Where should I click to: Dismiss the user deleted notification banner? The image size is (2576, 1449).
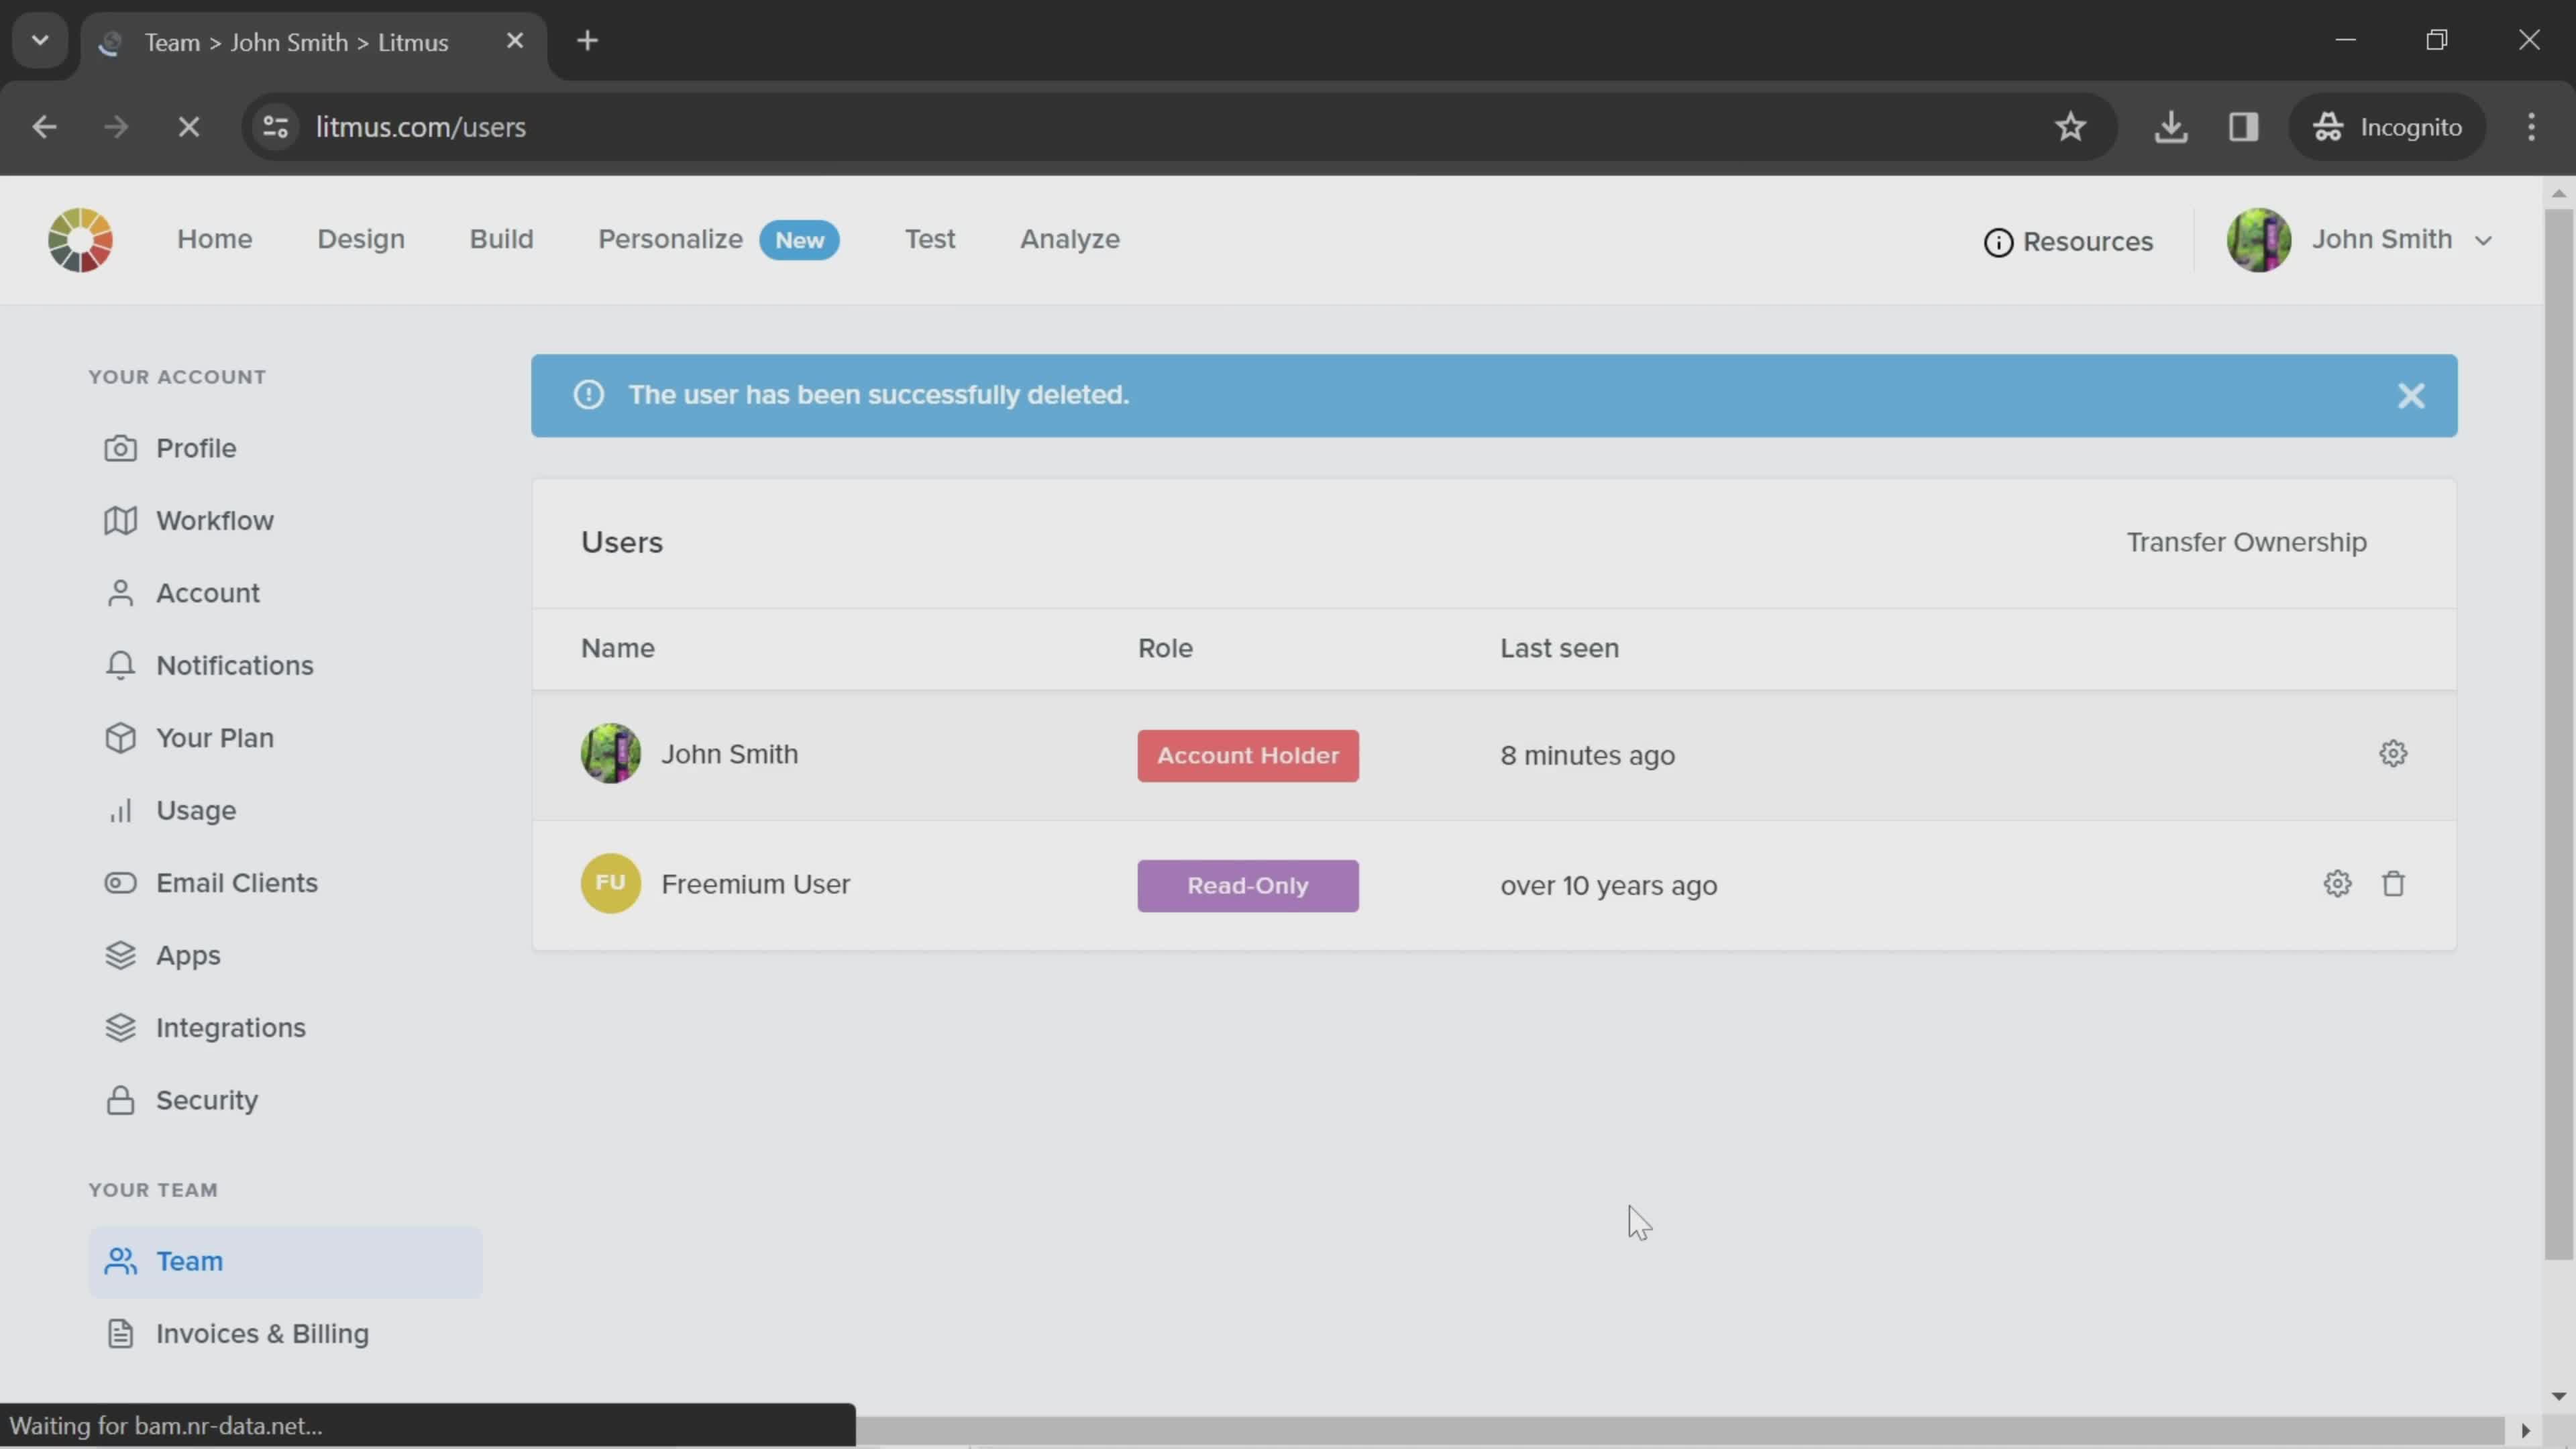[2411, 396]
